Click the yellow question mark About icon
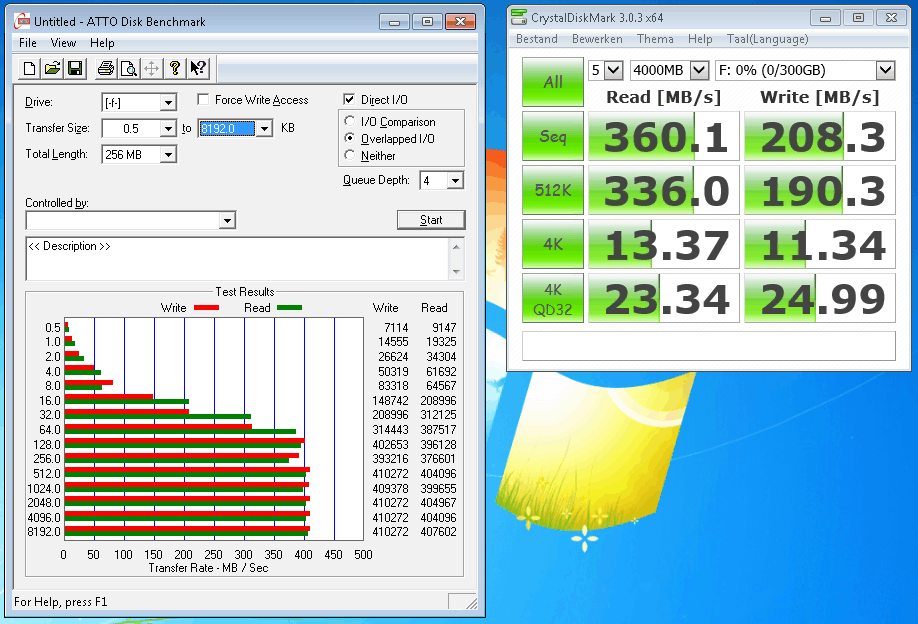 175,68
